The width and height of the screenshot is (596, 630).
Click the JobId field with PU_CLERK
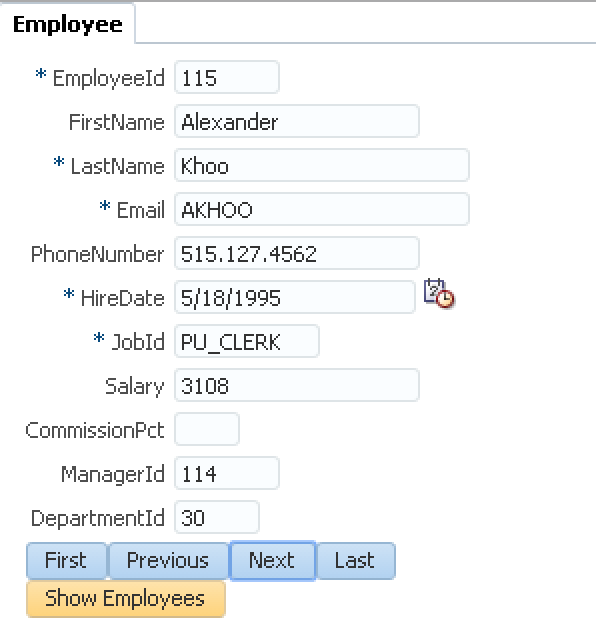pos(247,341)
